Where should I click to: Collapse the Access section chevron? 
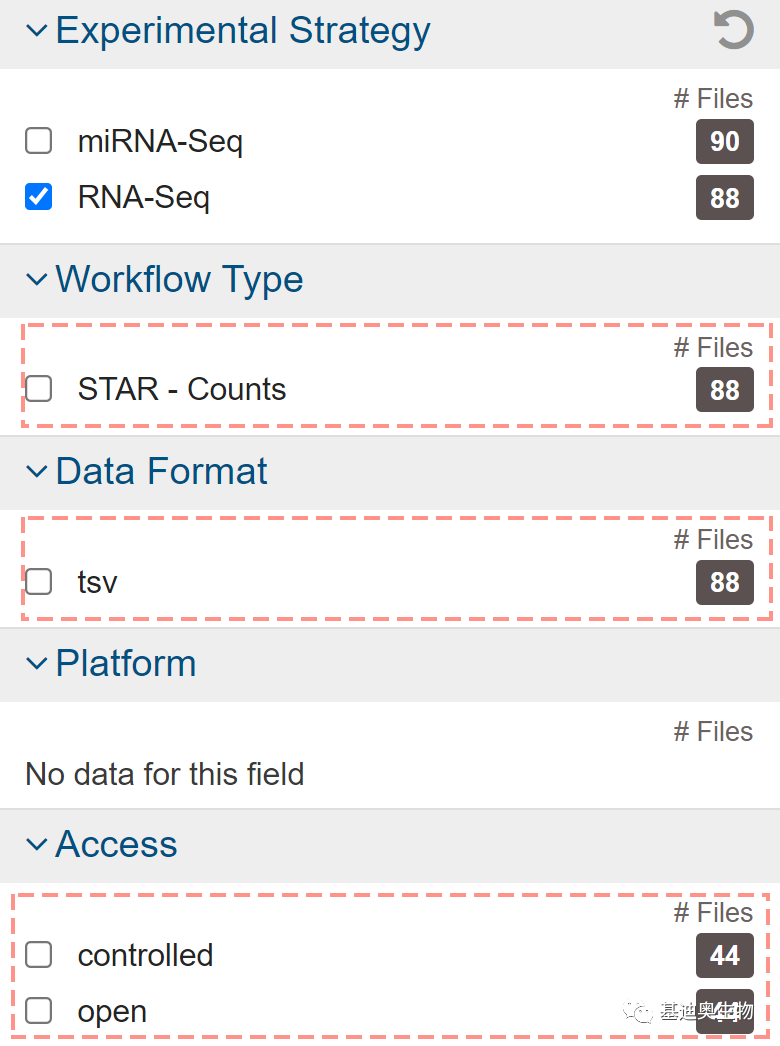click(x=36, y=845)
